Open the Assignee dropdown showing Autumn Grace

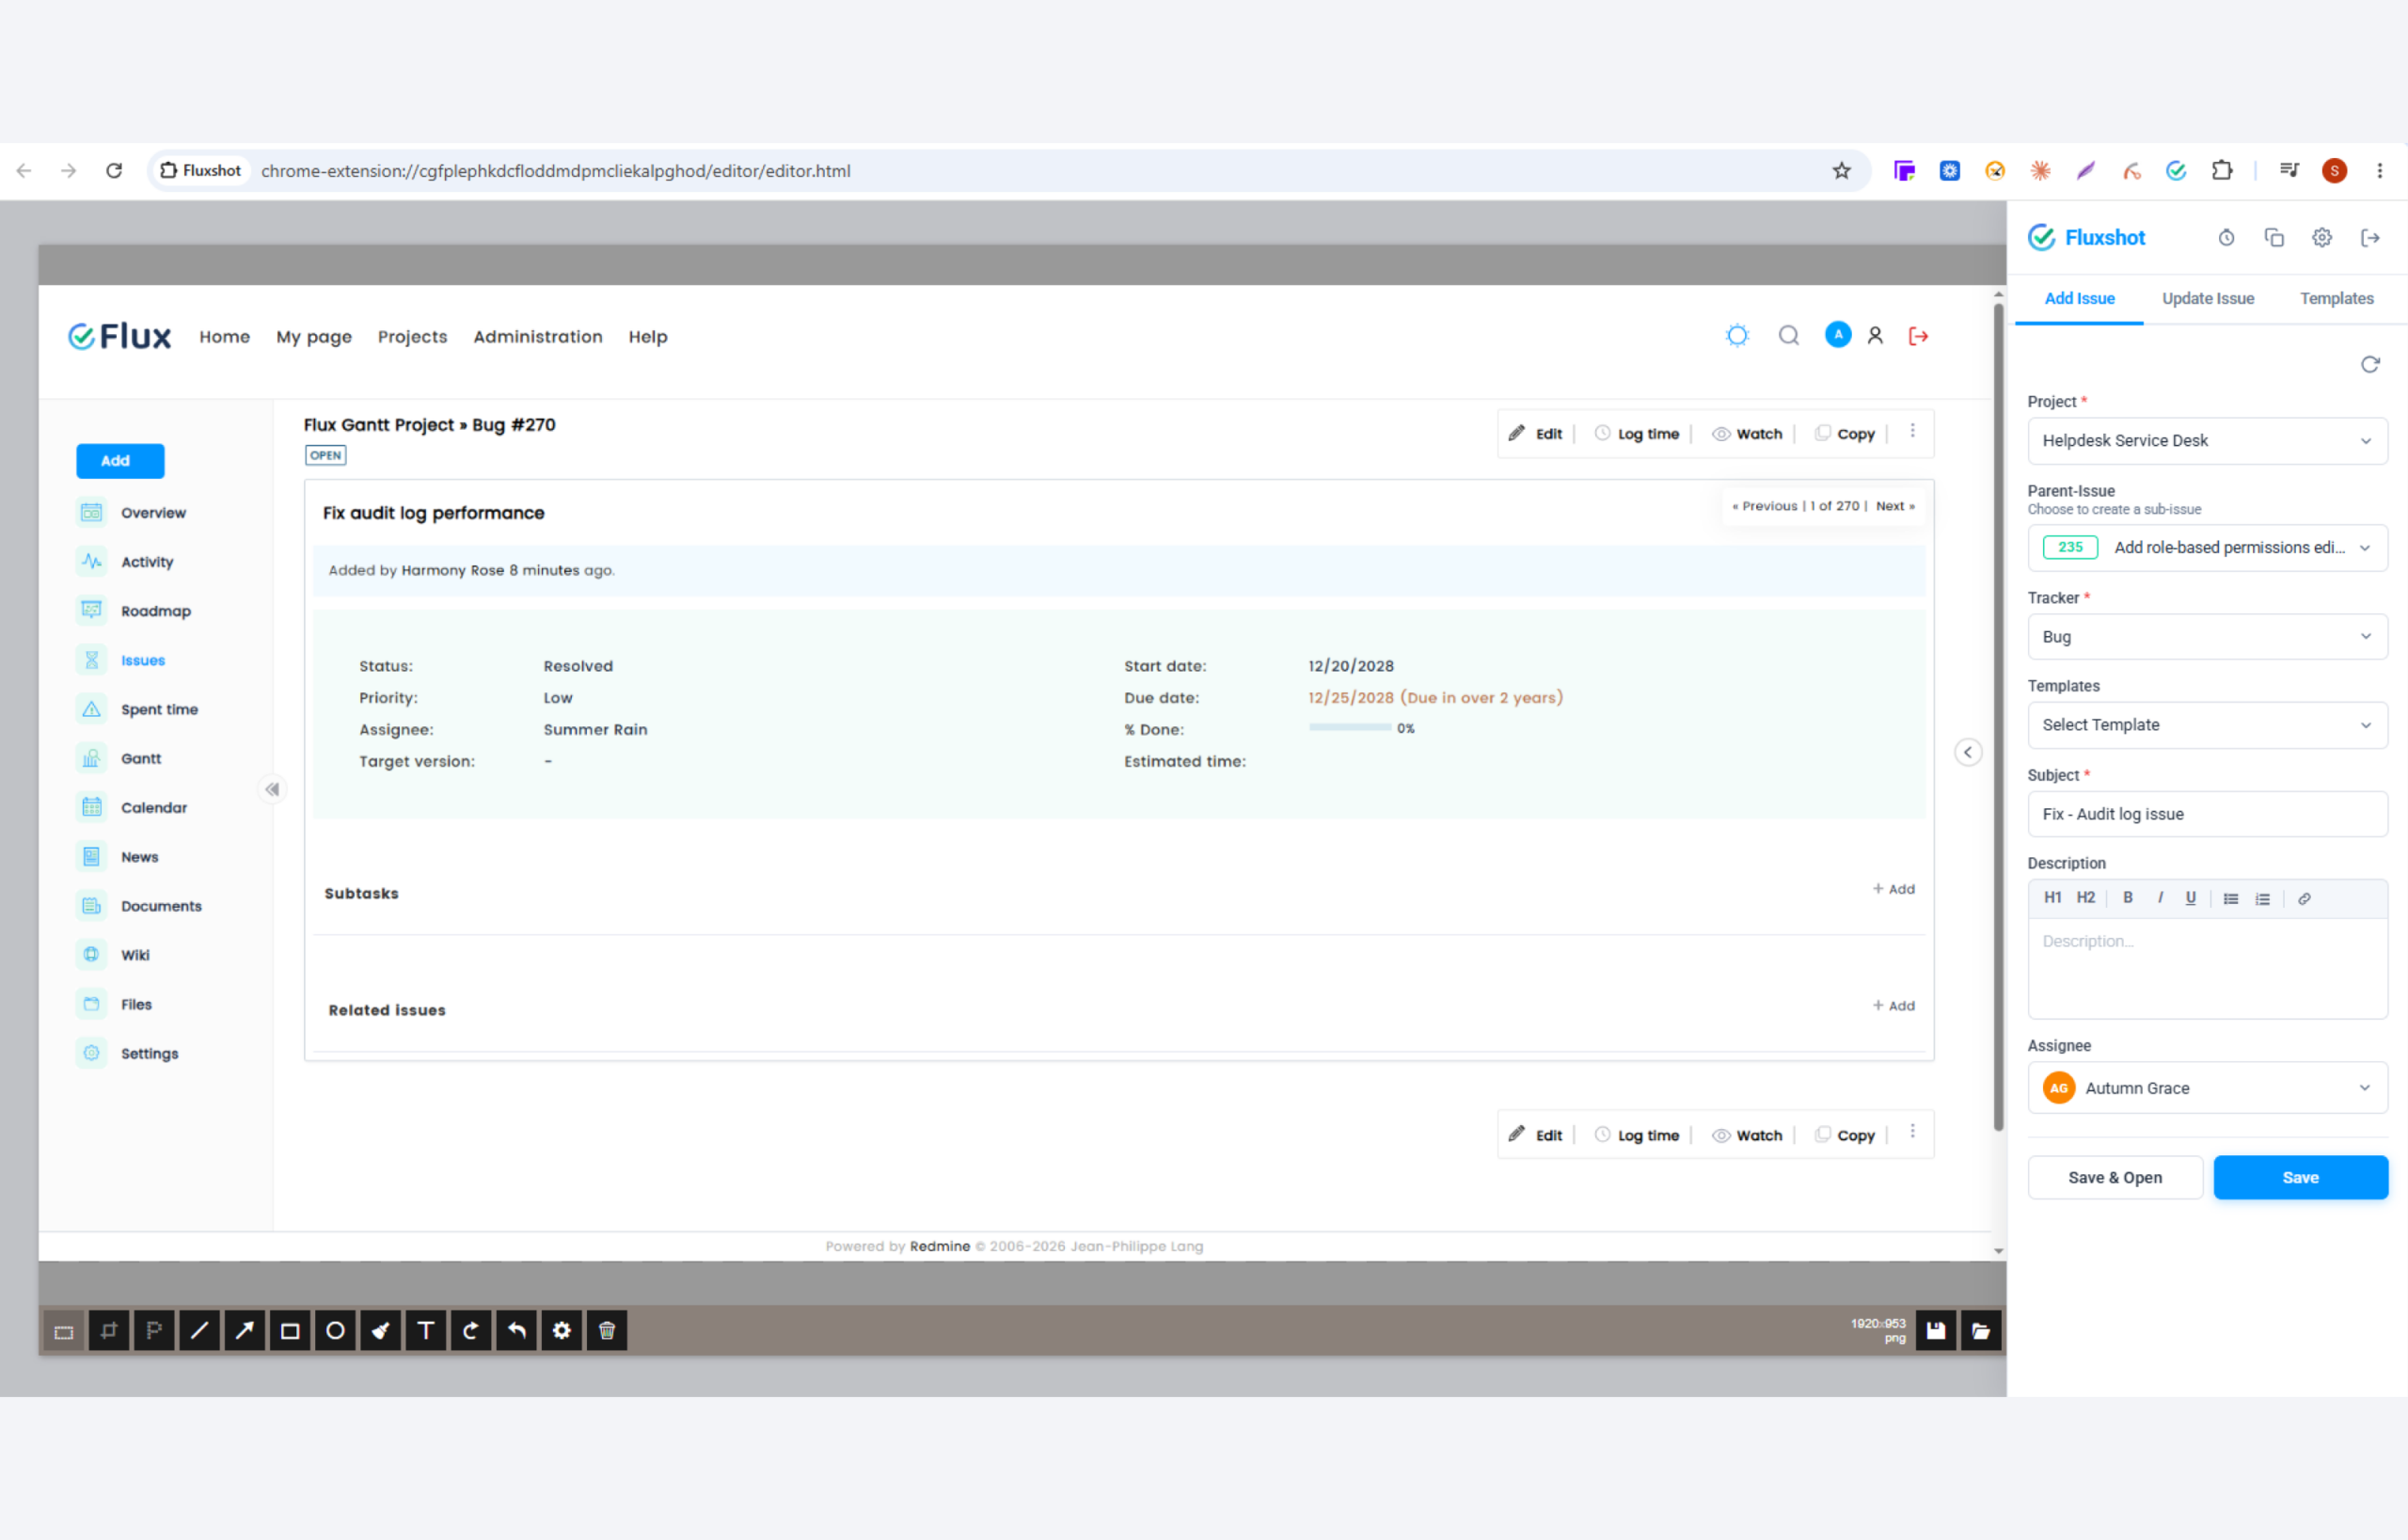point(2207,1088)
